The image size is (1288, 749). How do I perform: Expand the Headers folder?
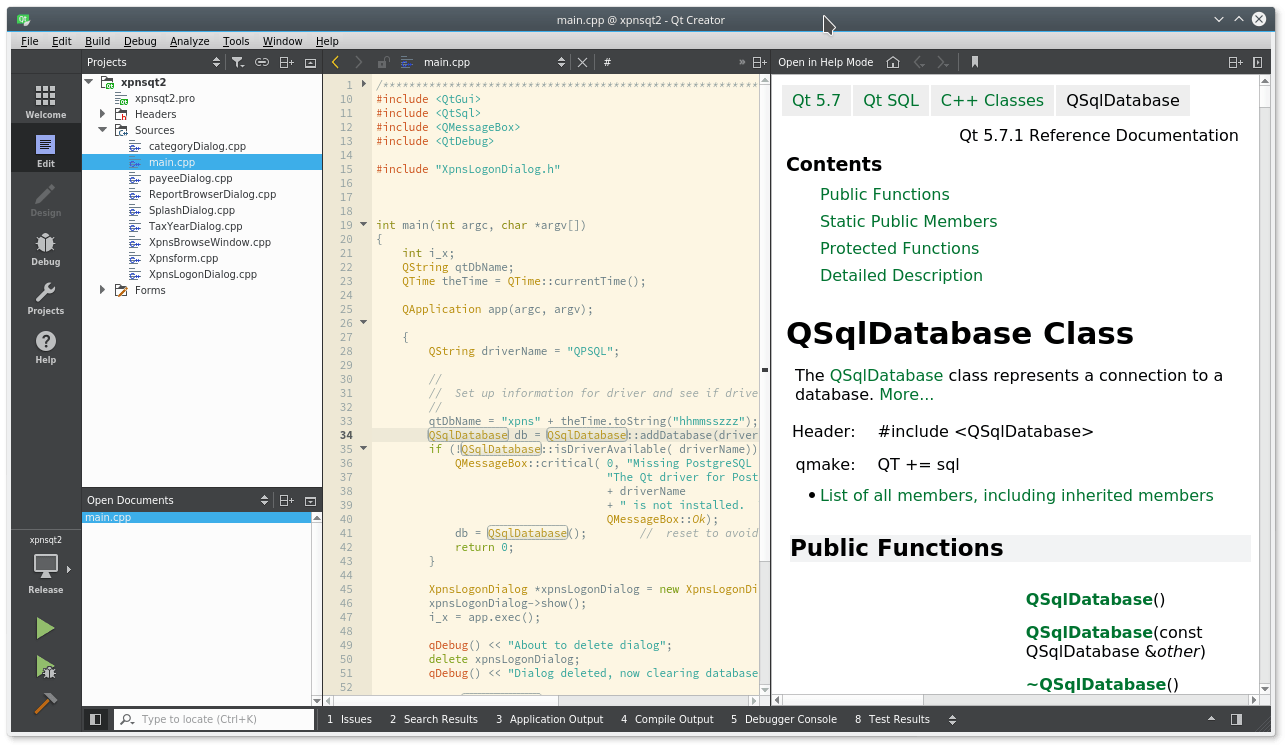pyautogui.click(x=102, y=114)
